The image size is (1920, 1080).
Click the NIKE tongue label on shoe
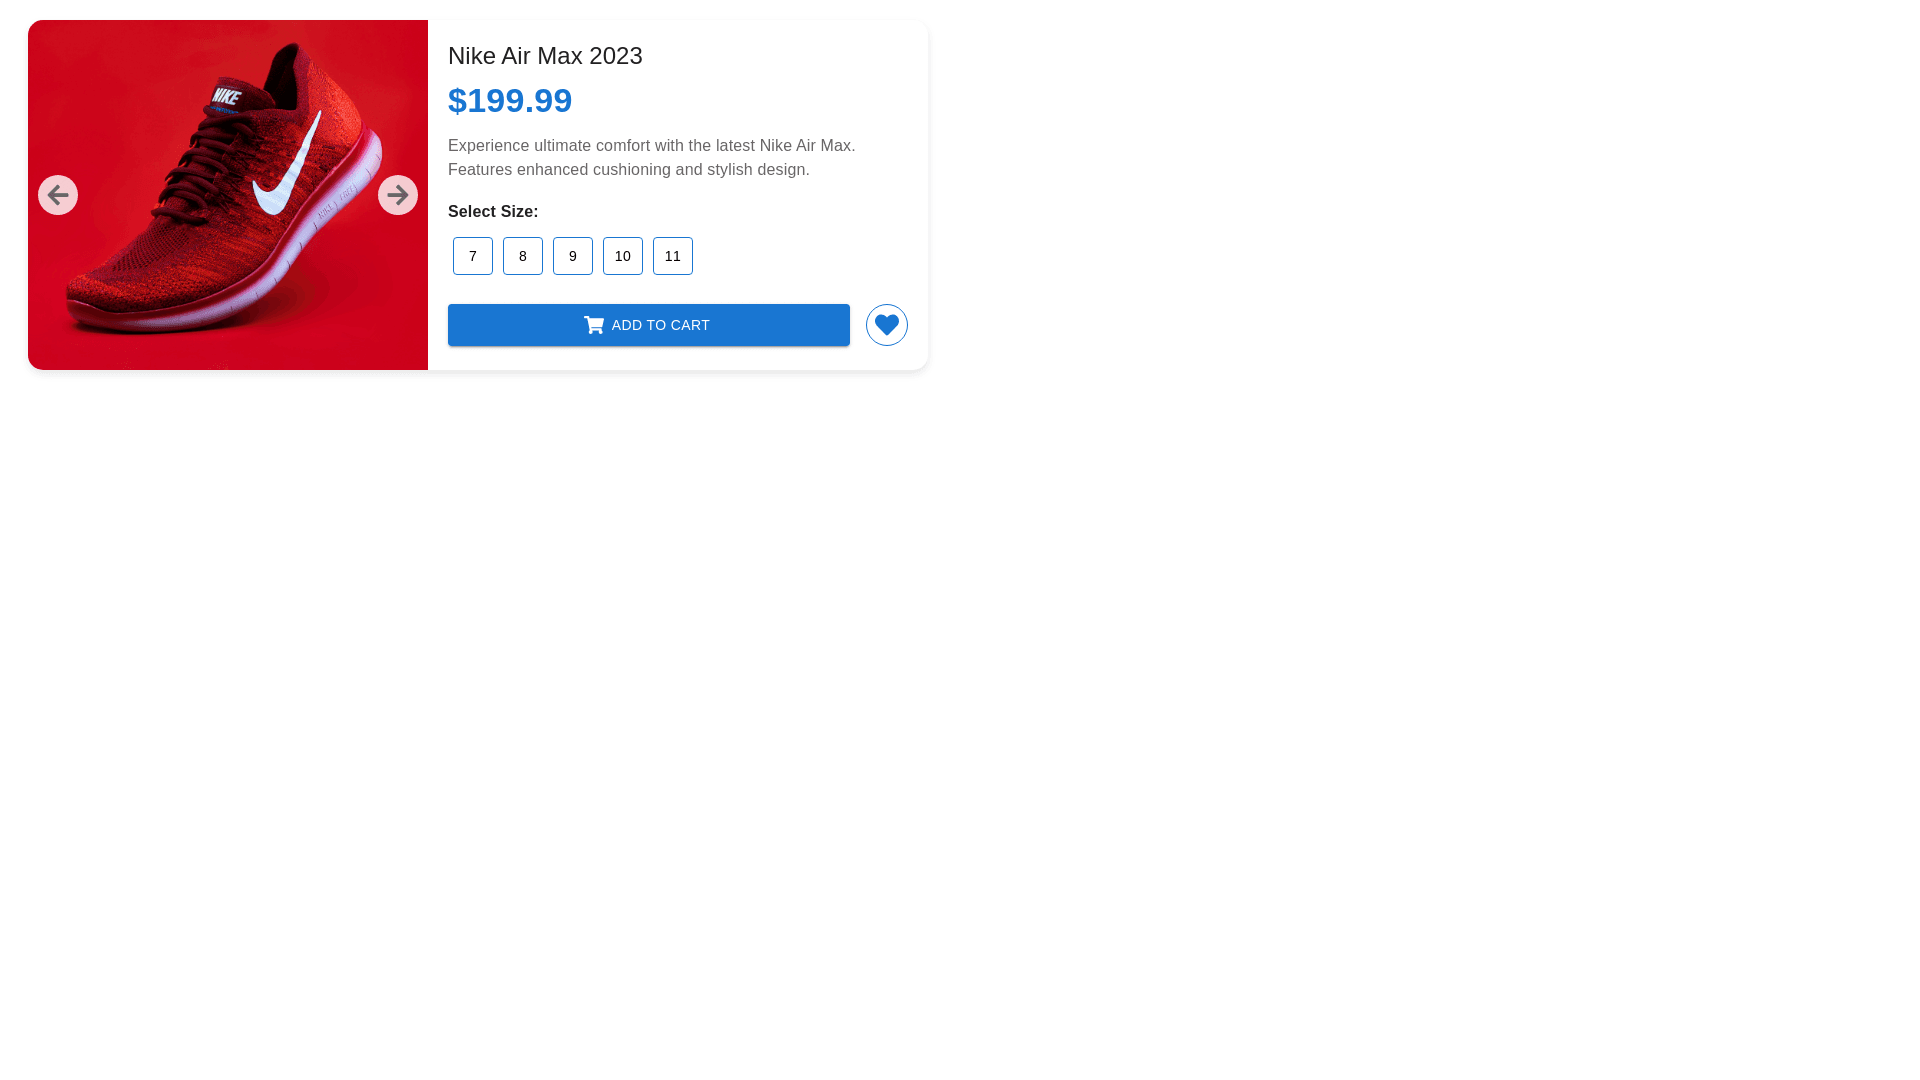coord(227,97)
